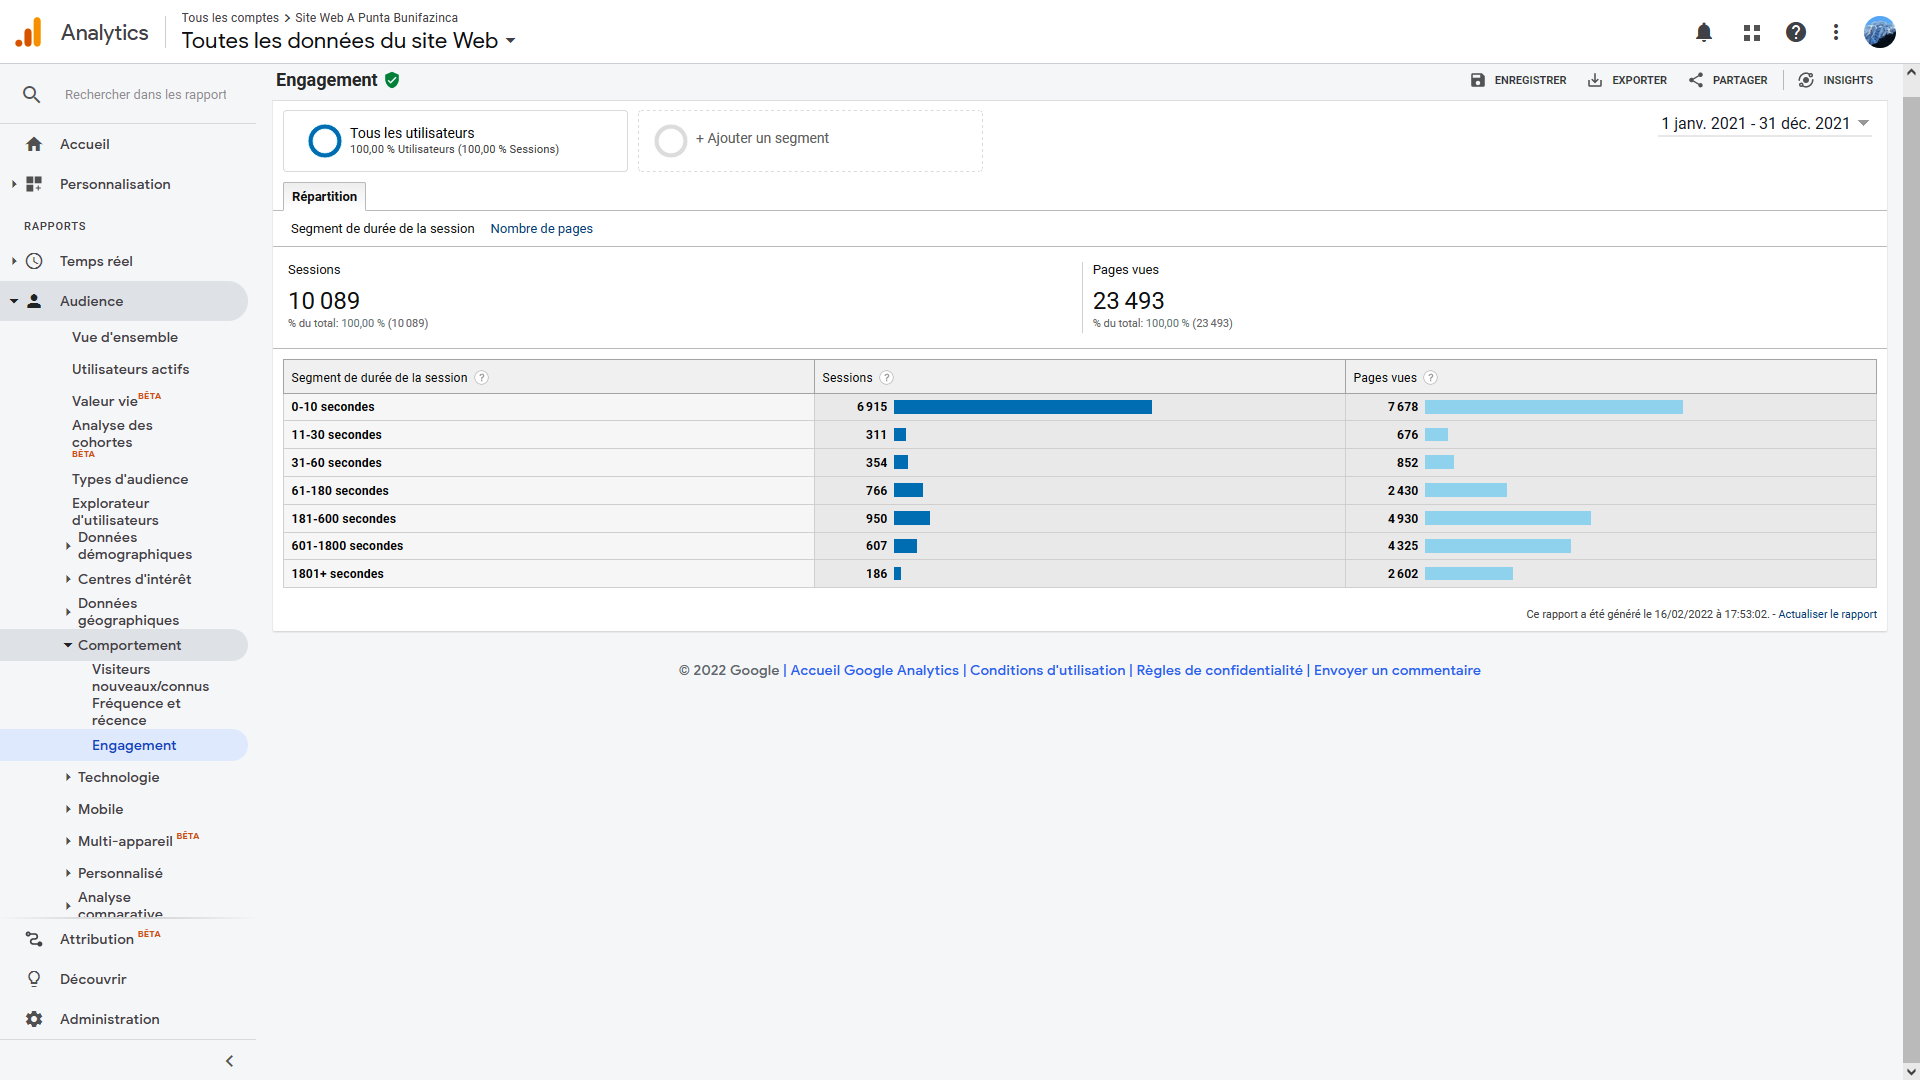Expand the Technologie submenu

coord(68,777)
